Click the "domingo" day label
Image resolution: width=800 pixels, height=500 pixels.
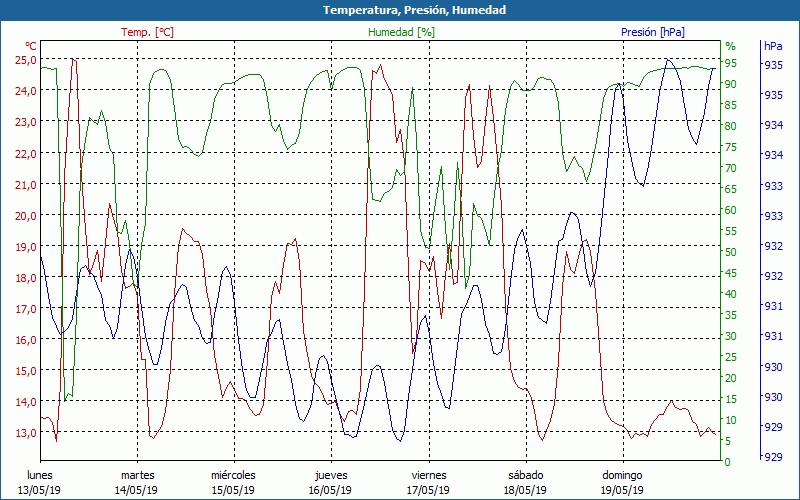tap(622, 476)
